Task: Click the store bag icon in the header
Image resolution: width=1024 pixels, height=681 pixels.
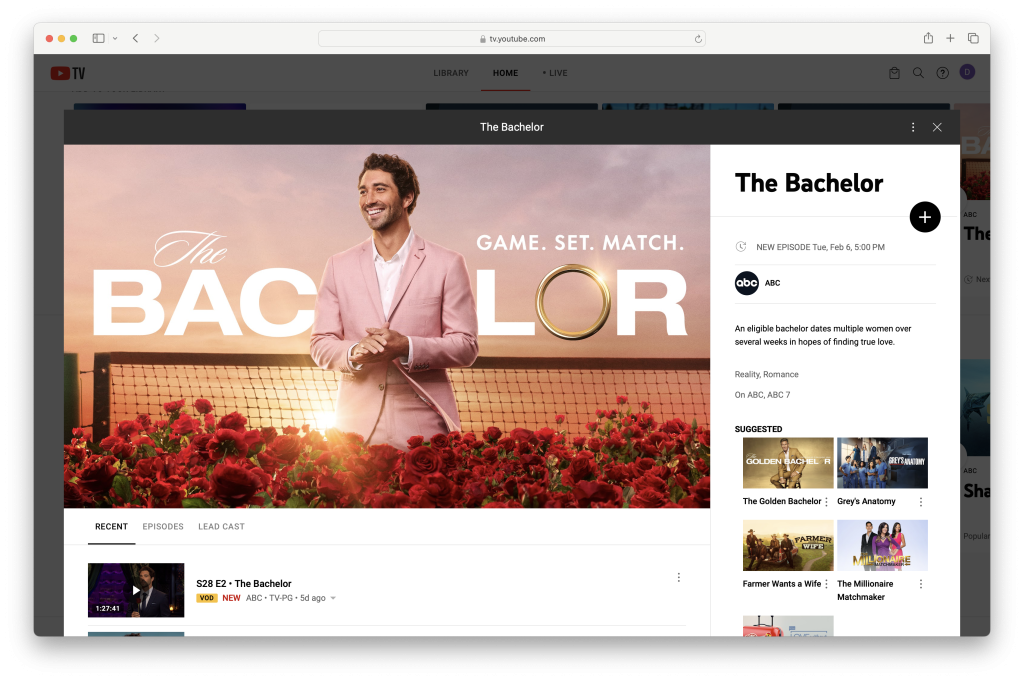Action: pyautogui.click(x=894, y=73)
